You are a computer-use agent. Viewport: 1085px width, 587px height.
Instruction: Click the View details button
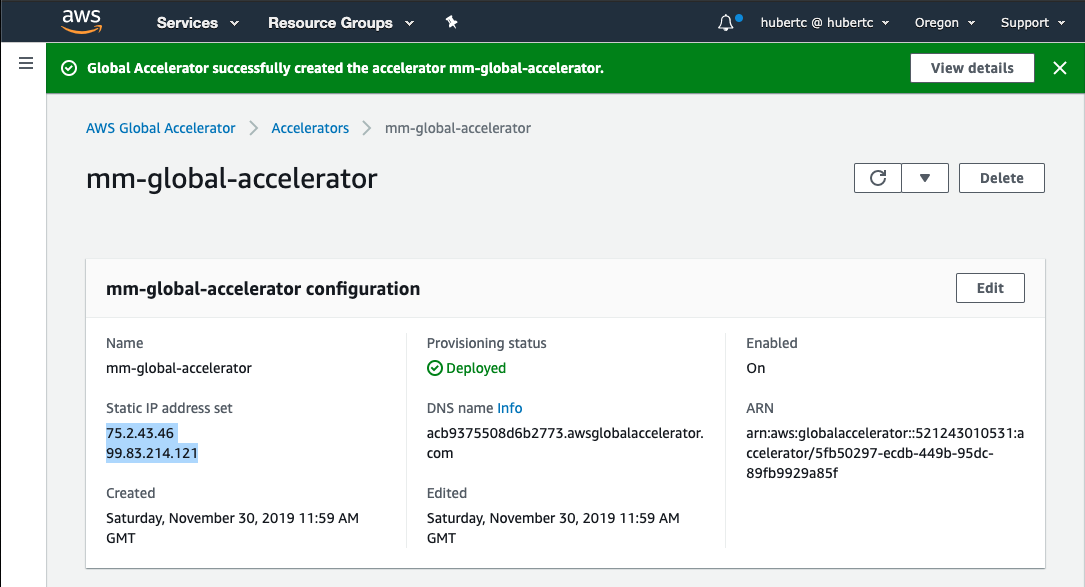[972, 68]
